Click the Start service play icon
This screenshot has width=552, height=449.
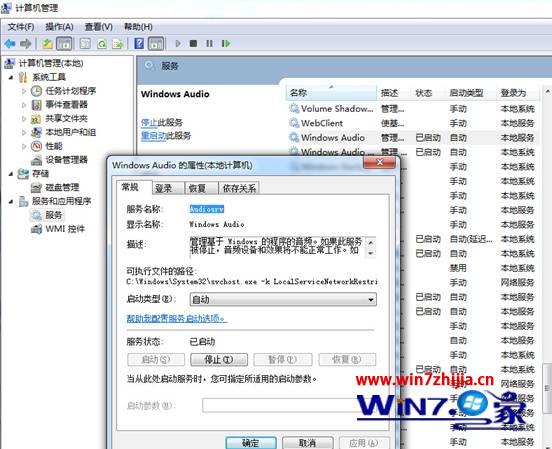178,43
